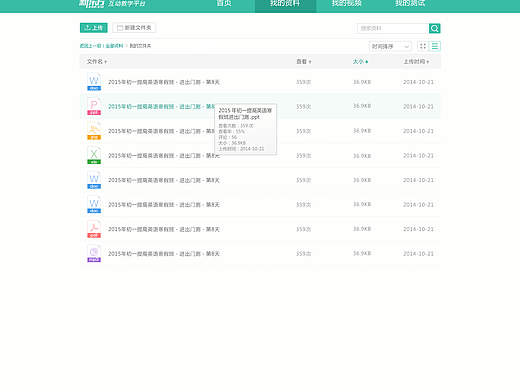Sort by the 查看 column header

pos(304,62)
